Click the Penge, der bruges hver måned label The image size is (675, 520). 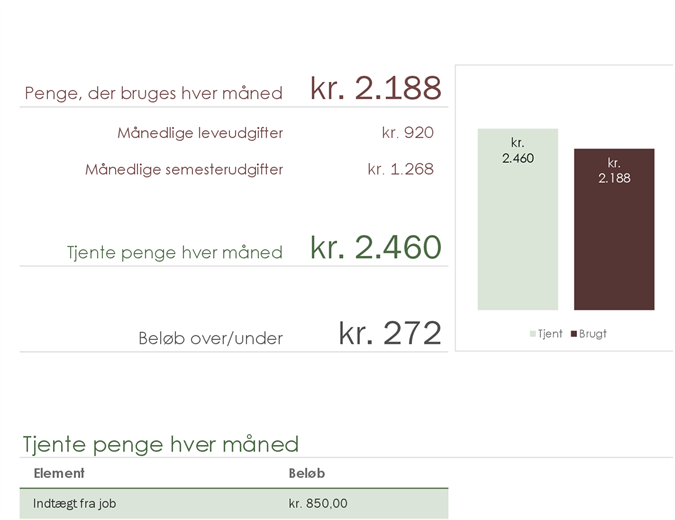coord(154,93)
